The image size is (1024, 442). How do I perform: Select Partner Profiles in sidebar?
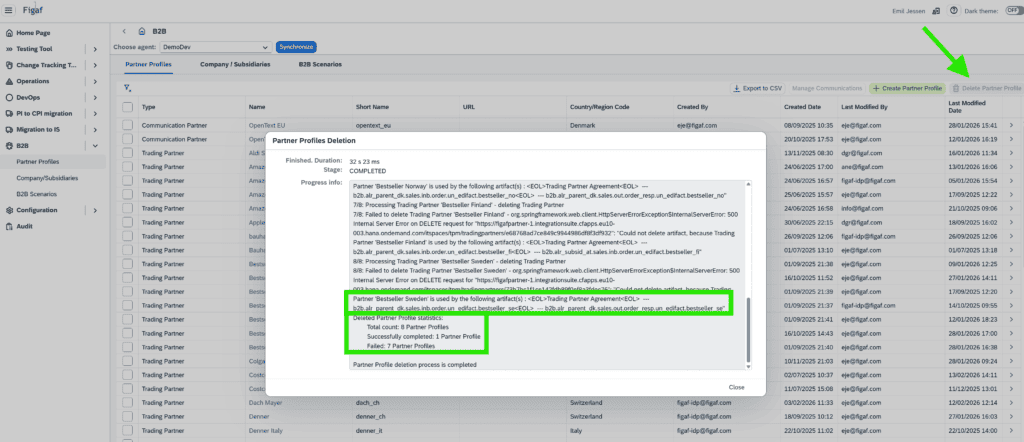(38, 162)
